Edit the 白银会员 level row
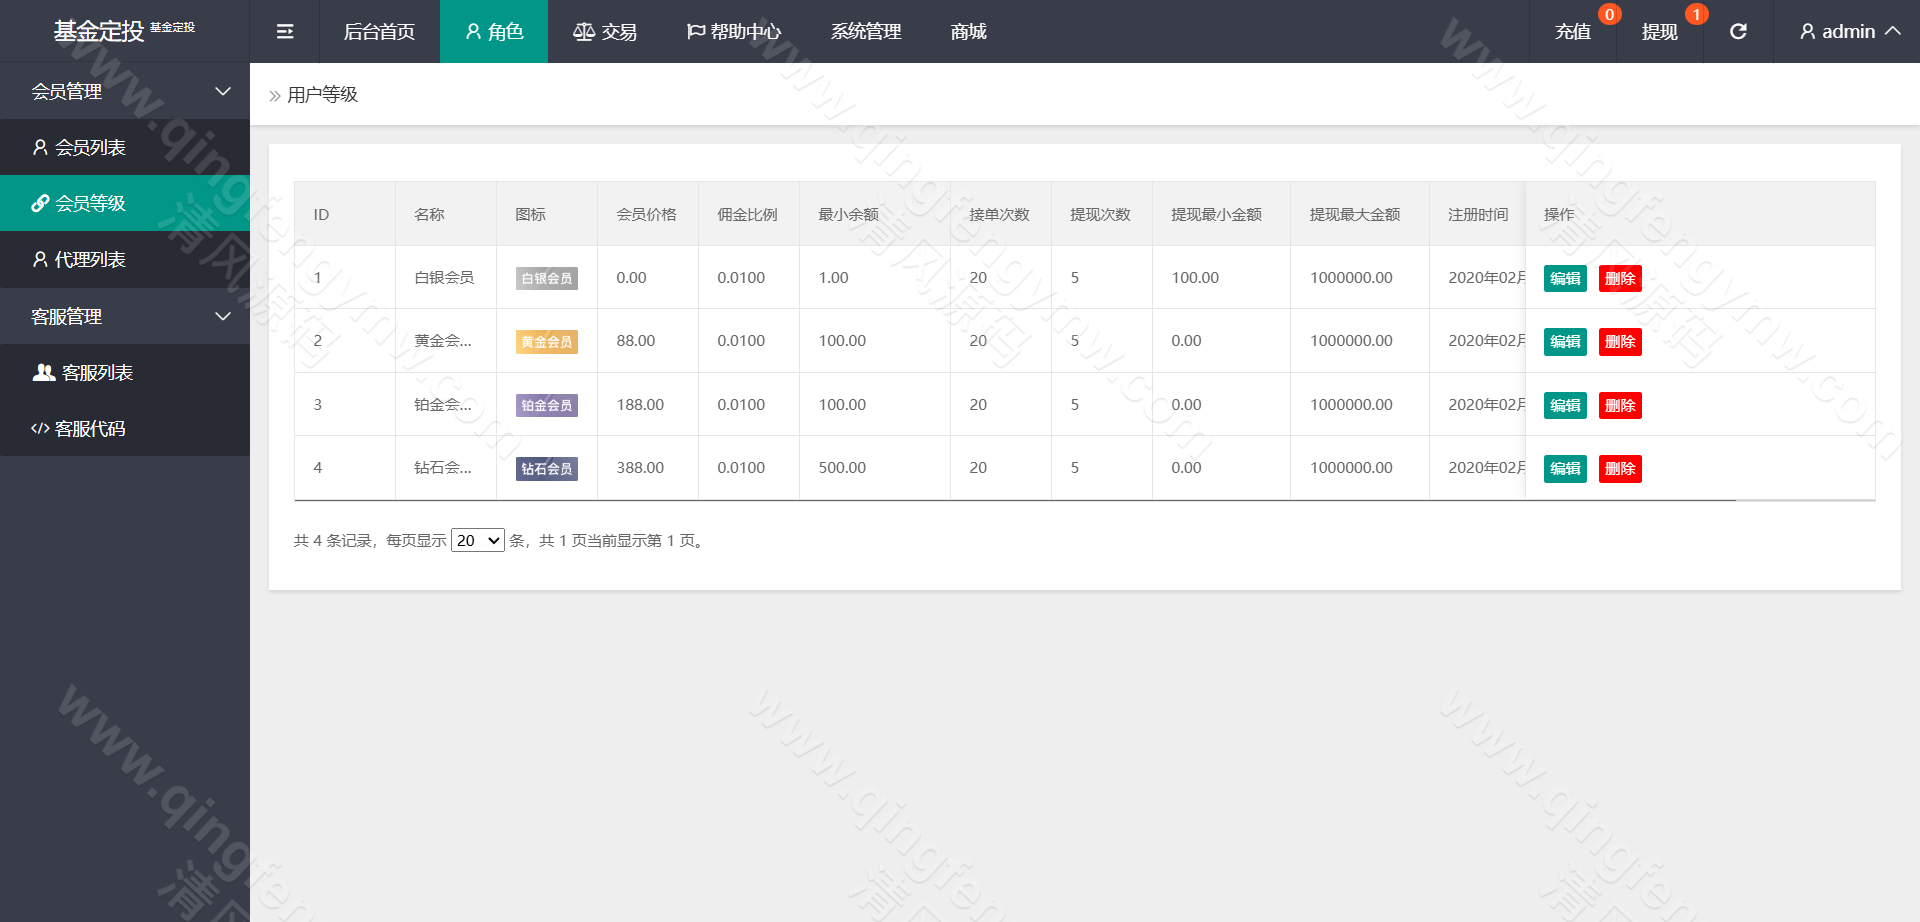 (1565, 278)
